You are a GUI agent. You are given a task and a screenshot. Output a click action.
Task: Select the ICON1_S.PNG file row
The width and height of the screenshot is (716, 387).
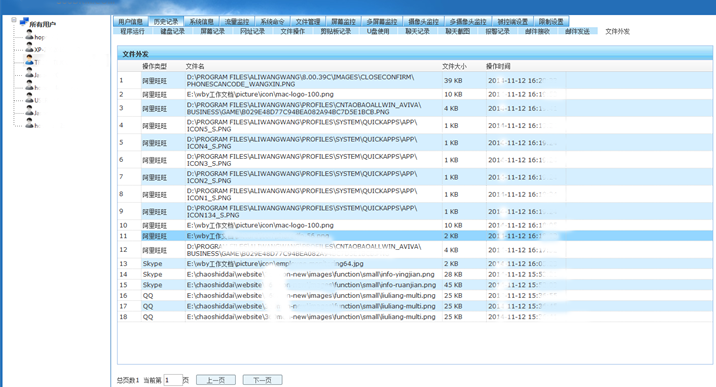[415, 194]
